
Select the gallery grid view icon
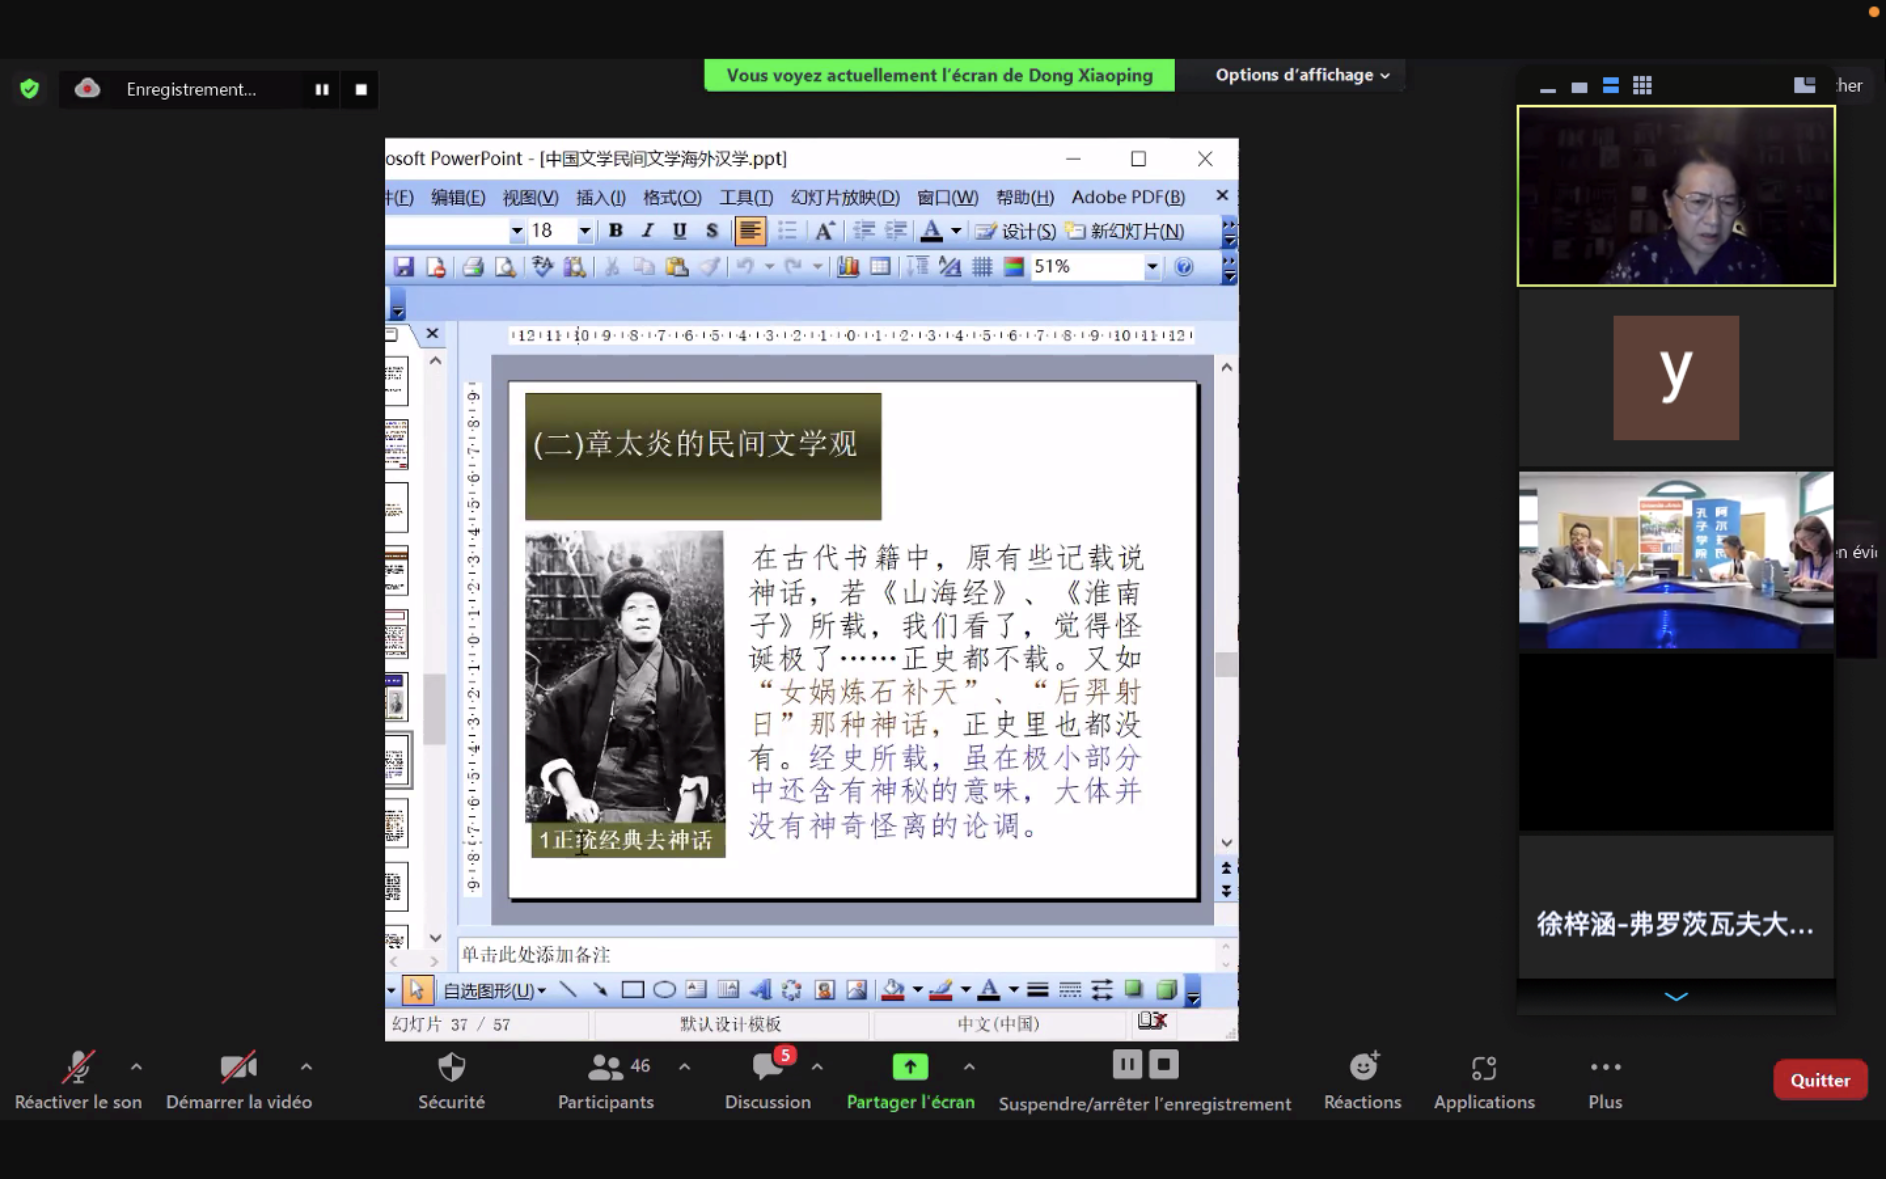tap(1642, 86)
